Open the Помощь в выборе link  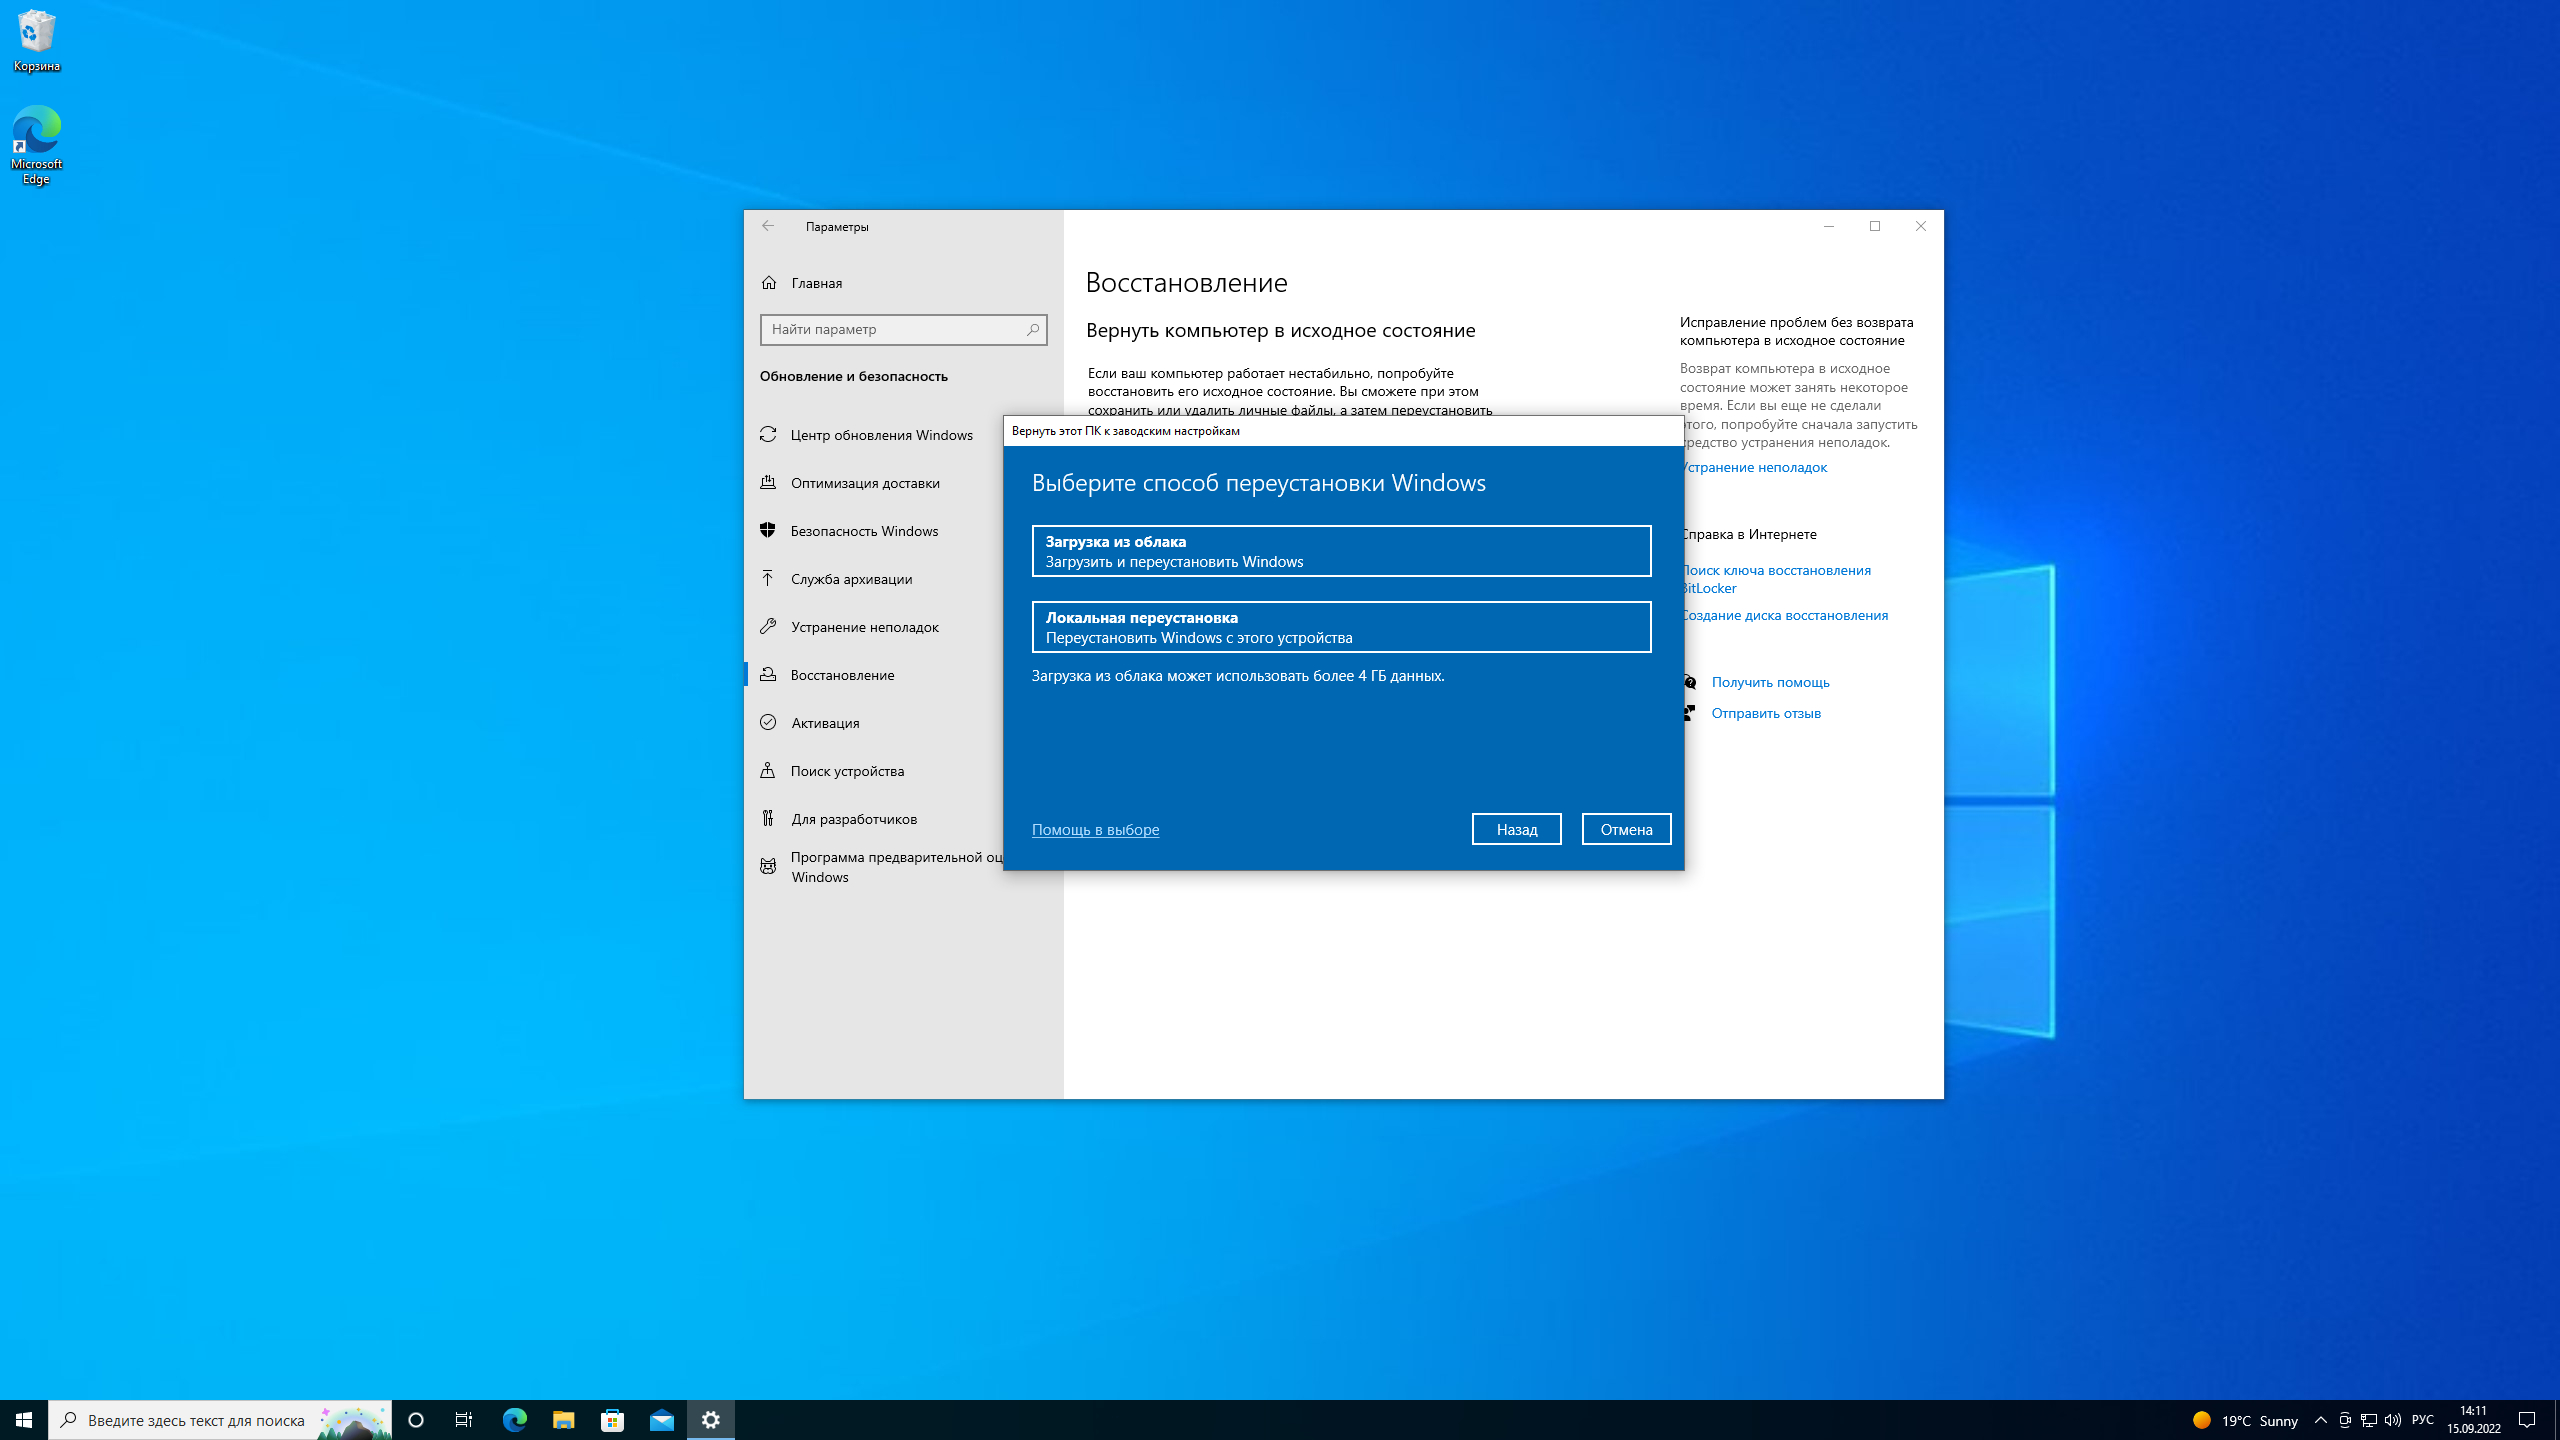click(x=1095, y=829)
